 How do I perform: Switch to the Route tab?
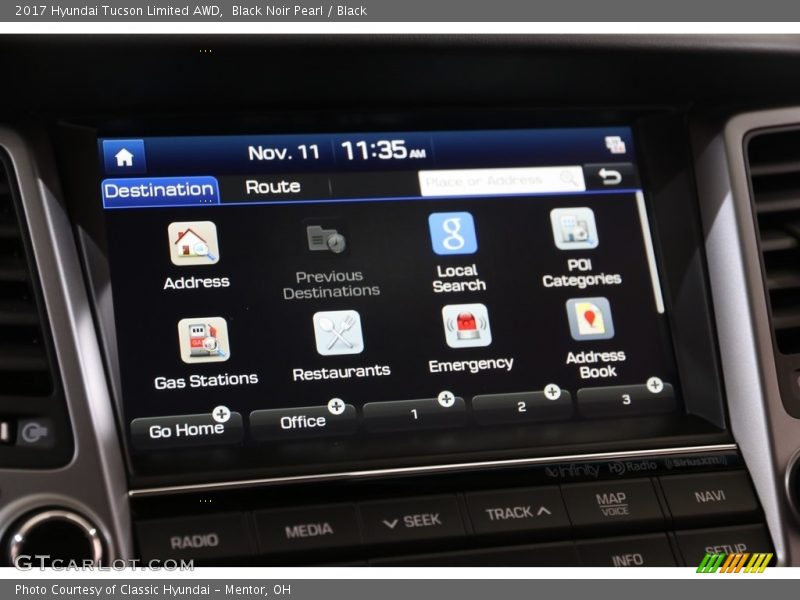click(x=273, y=187)
